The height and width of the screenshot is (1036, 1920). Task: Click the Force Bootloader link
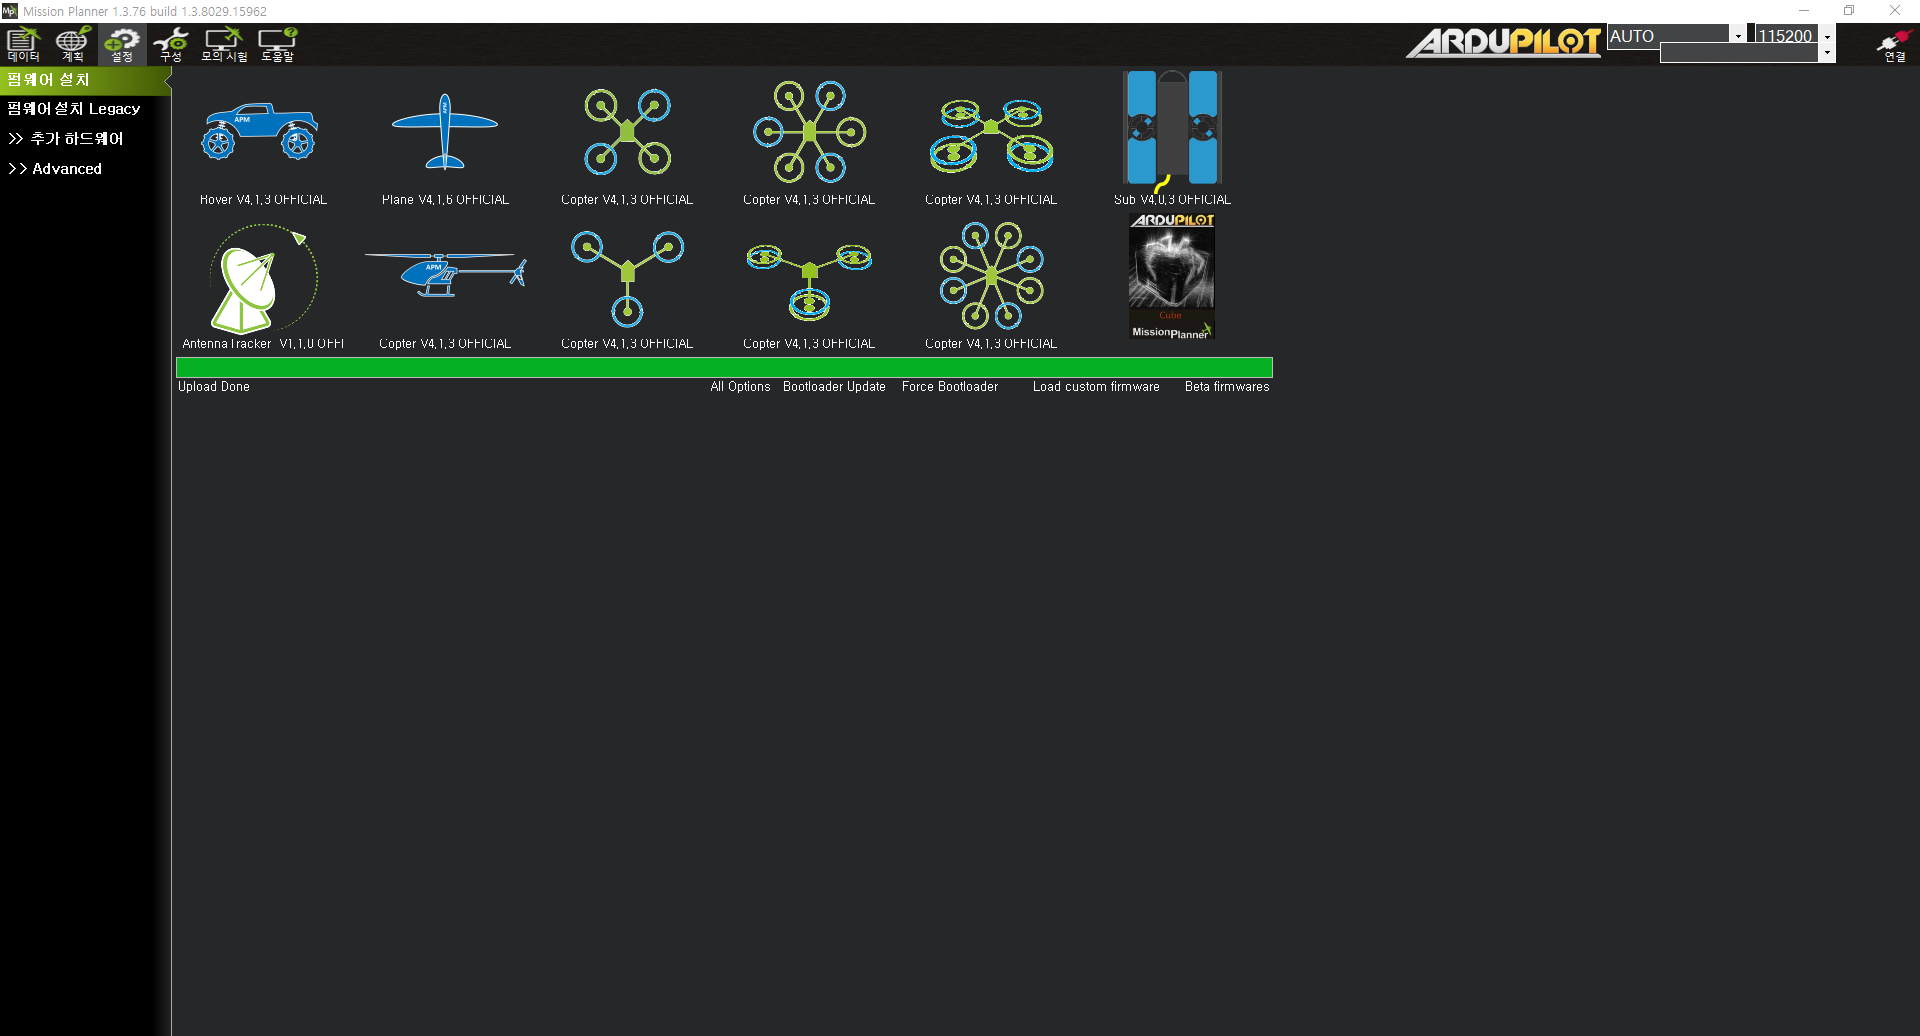tap(949, 386)
